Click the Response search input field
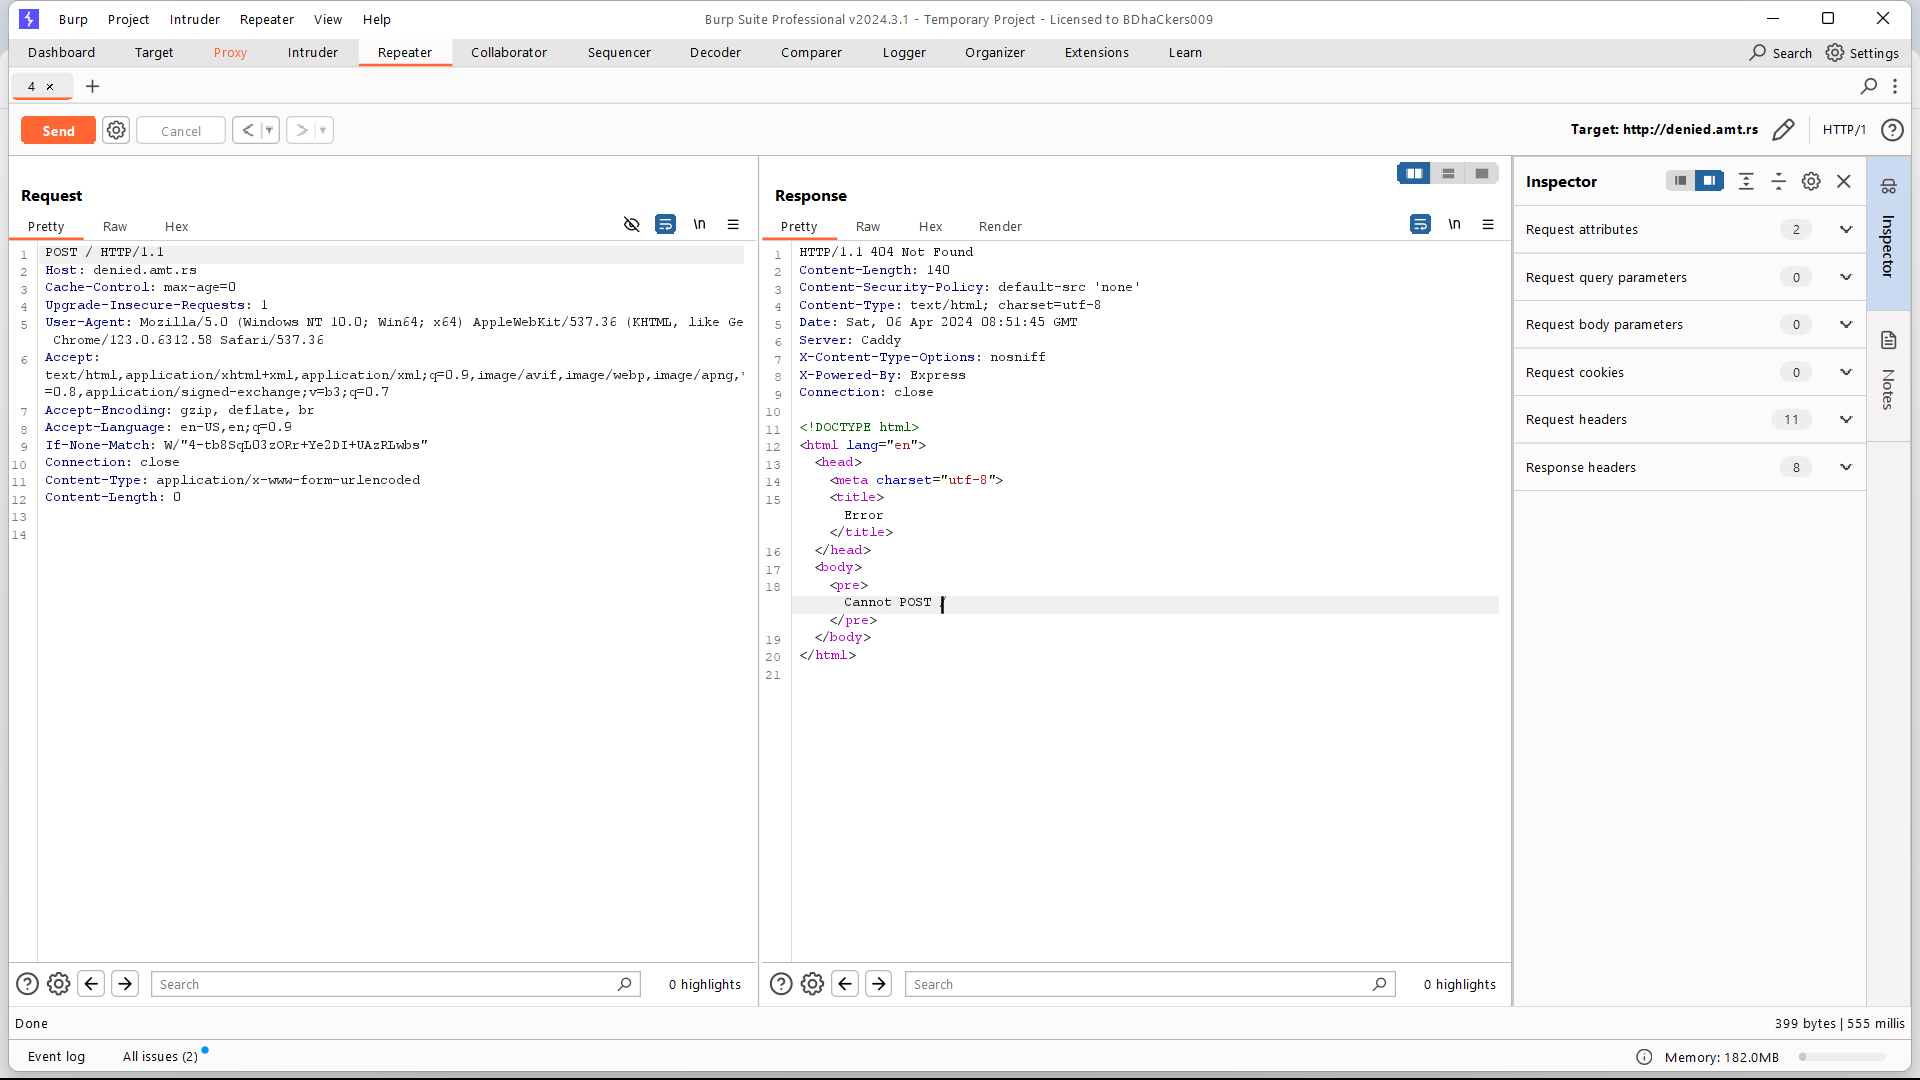This screenshot has height=1080, width=1920. pyautogui.click(x=1140, y=984)
